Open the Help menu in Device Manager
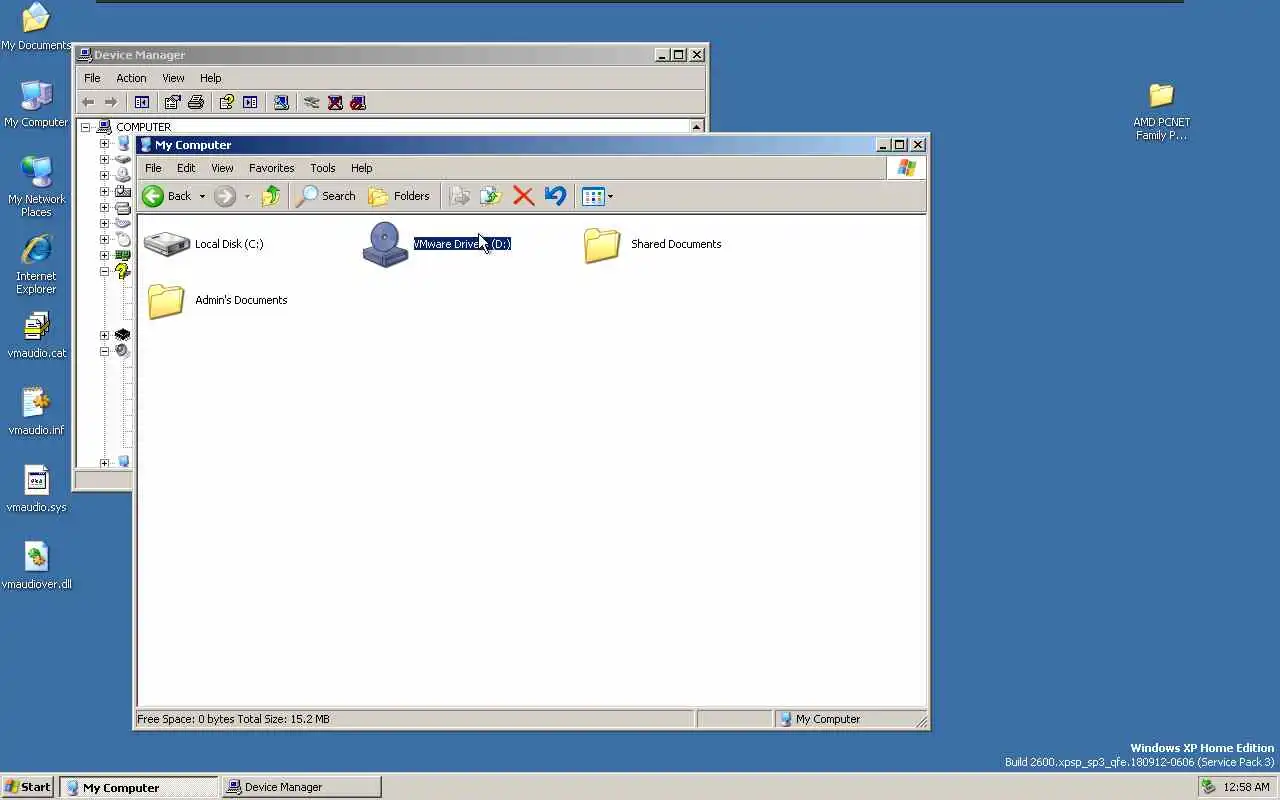 point(210,78)
